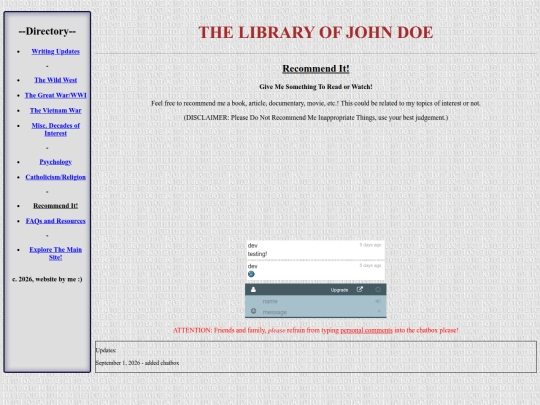Click 'c. 2026, website by me :)' footer text
Viewport: 540px width, 405px height.
[47, 279]
